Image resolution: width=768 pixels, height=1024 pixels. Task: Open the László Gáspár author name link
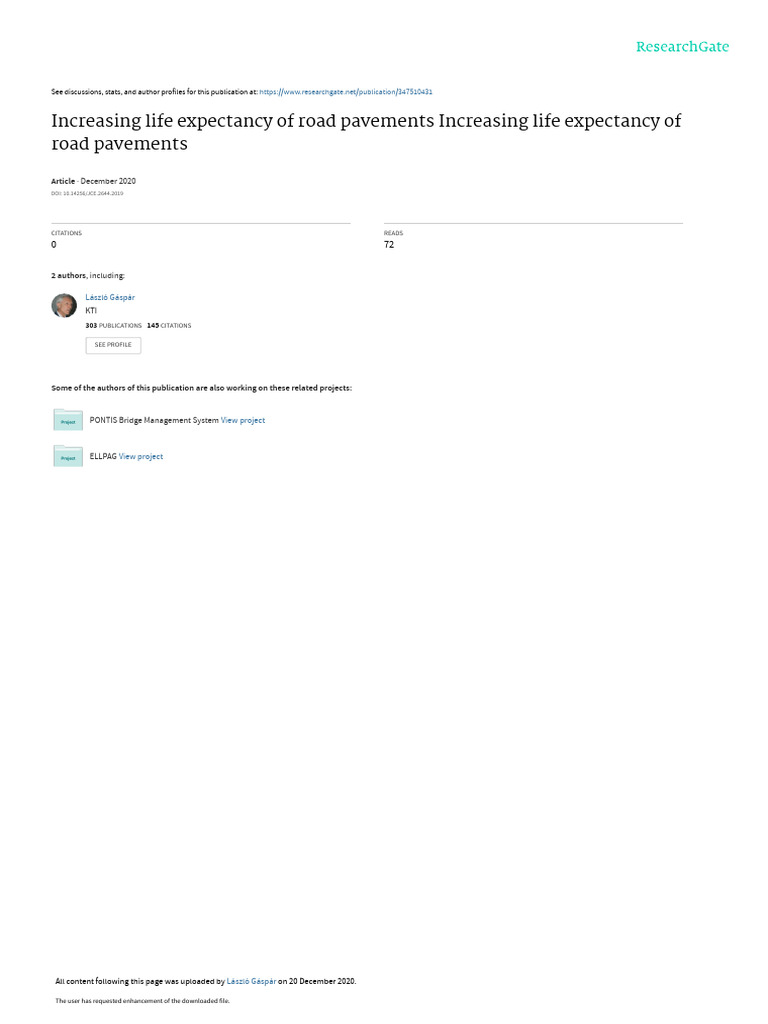pos(110,297)
